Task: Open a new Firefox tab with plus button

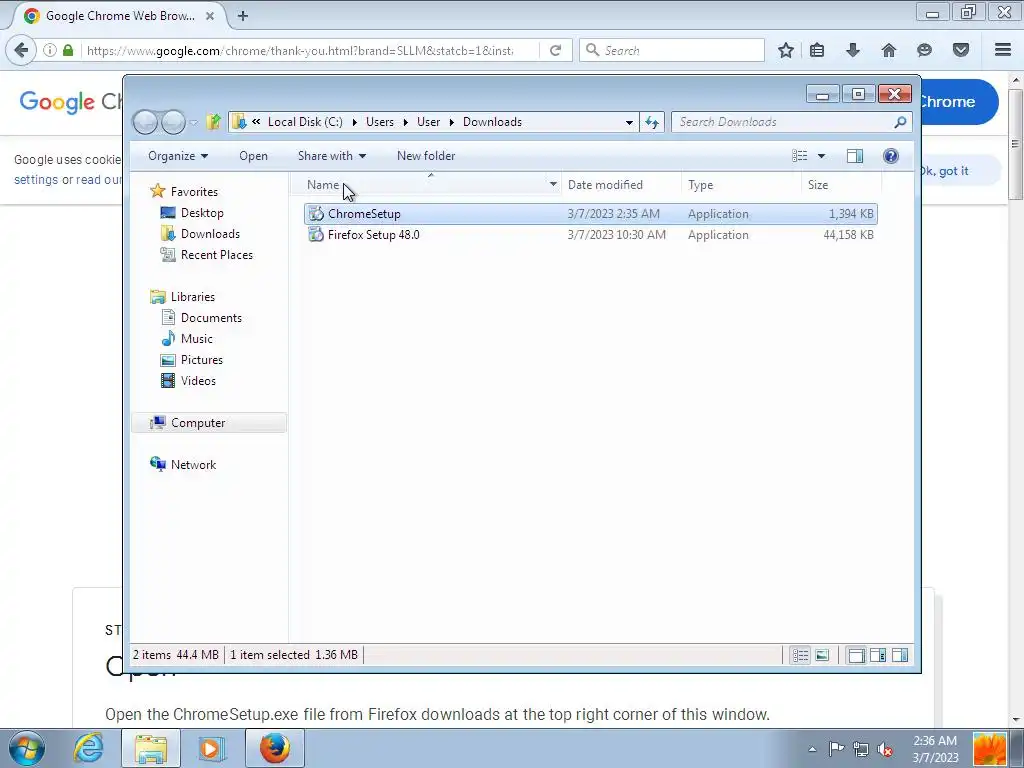Action: click(x=243, y=16)
